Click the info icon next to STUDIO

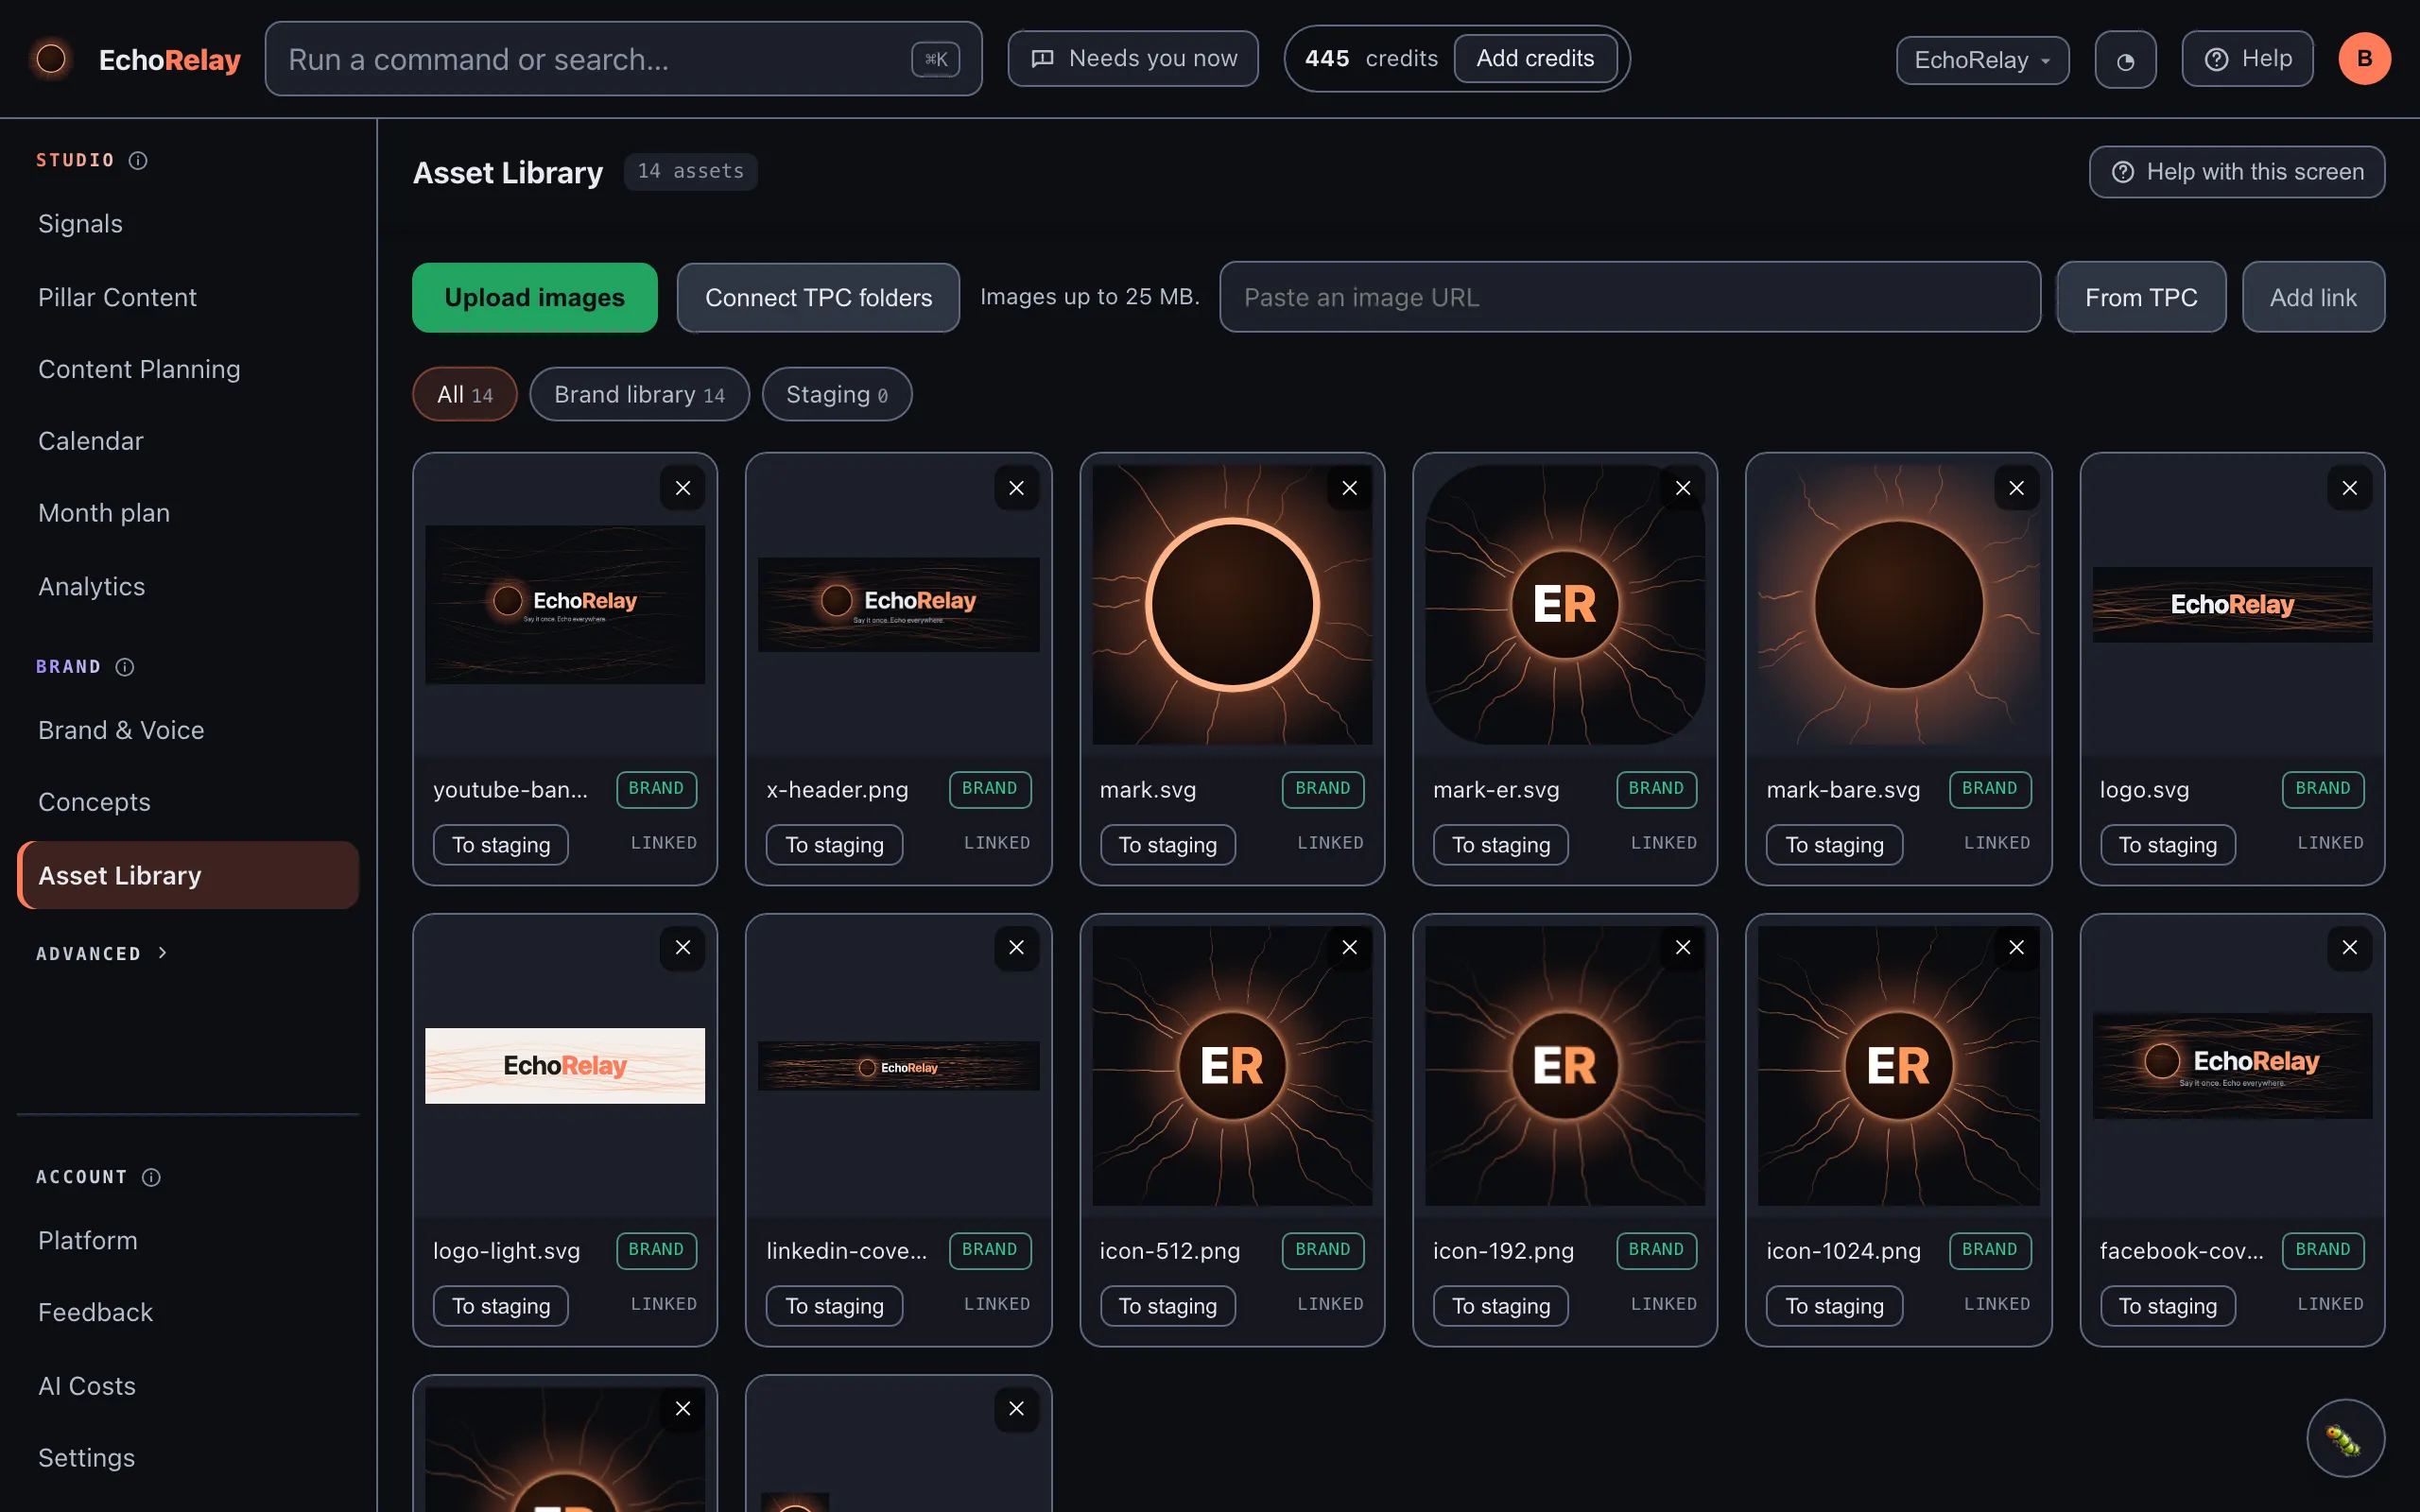pos(138,160)
